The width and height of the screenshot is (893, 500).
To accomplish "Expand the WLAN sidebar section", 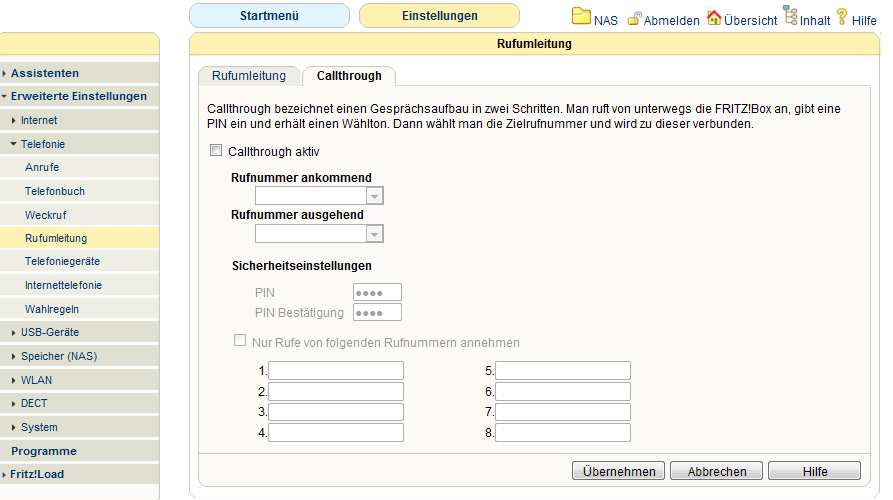I will click(36, 380).
